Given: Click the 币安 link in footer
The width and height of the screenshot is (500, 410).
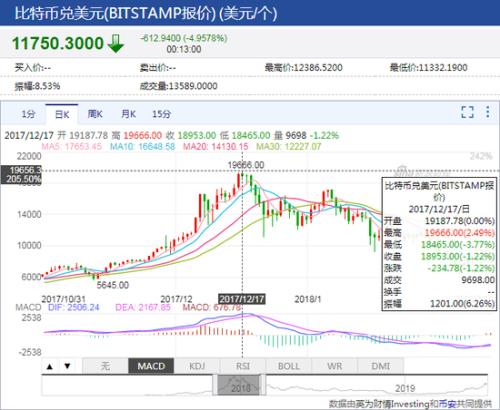Looking at the screenshot, I should (x=447, y=404).
